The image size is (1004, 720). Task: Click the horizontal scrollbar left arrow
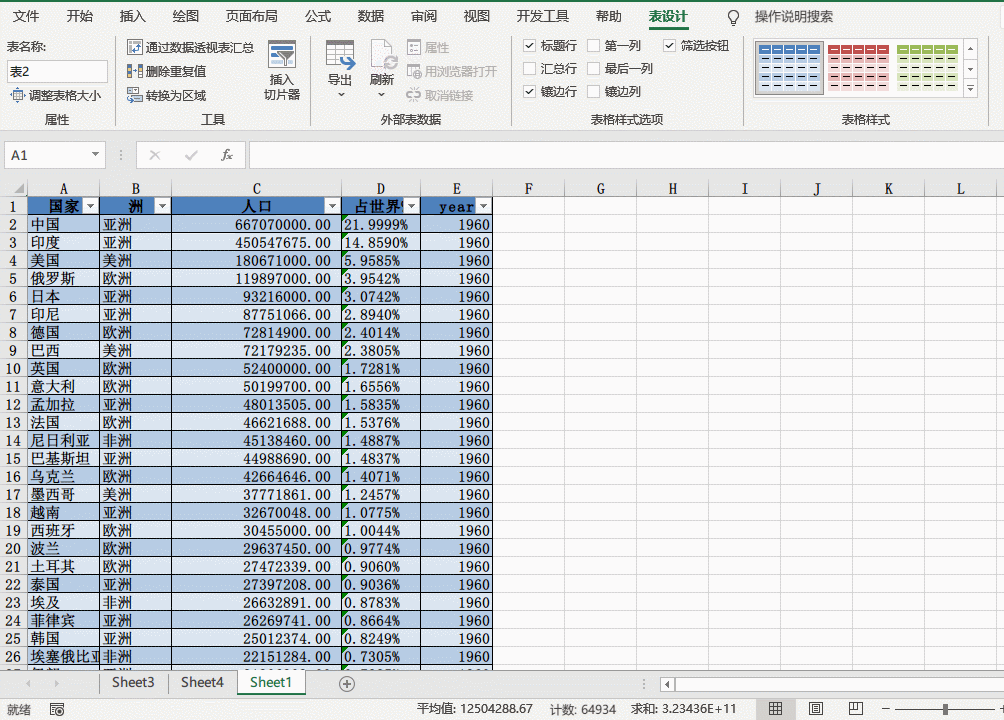point(667,684)
